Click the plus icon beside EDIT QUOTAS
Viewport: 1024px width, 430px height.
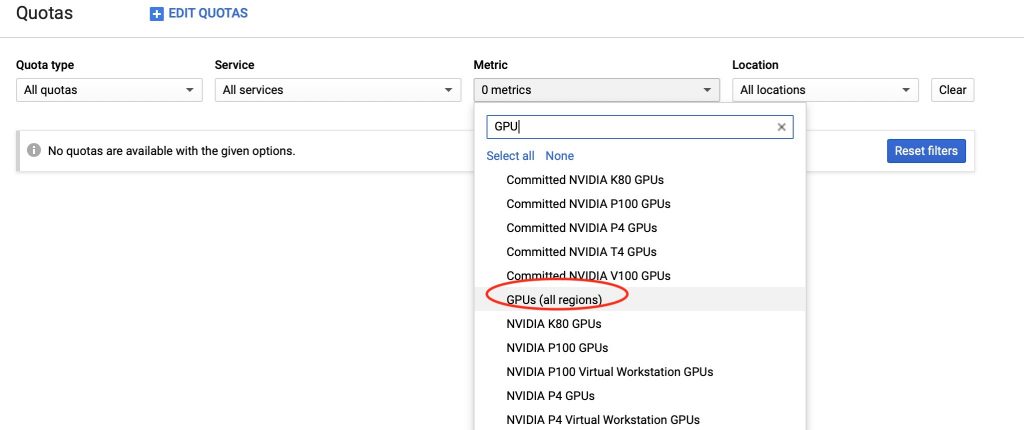coord(157,14)
